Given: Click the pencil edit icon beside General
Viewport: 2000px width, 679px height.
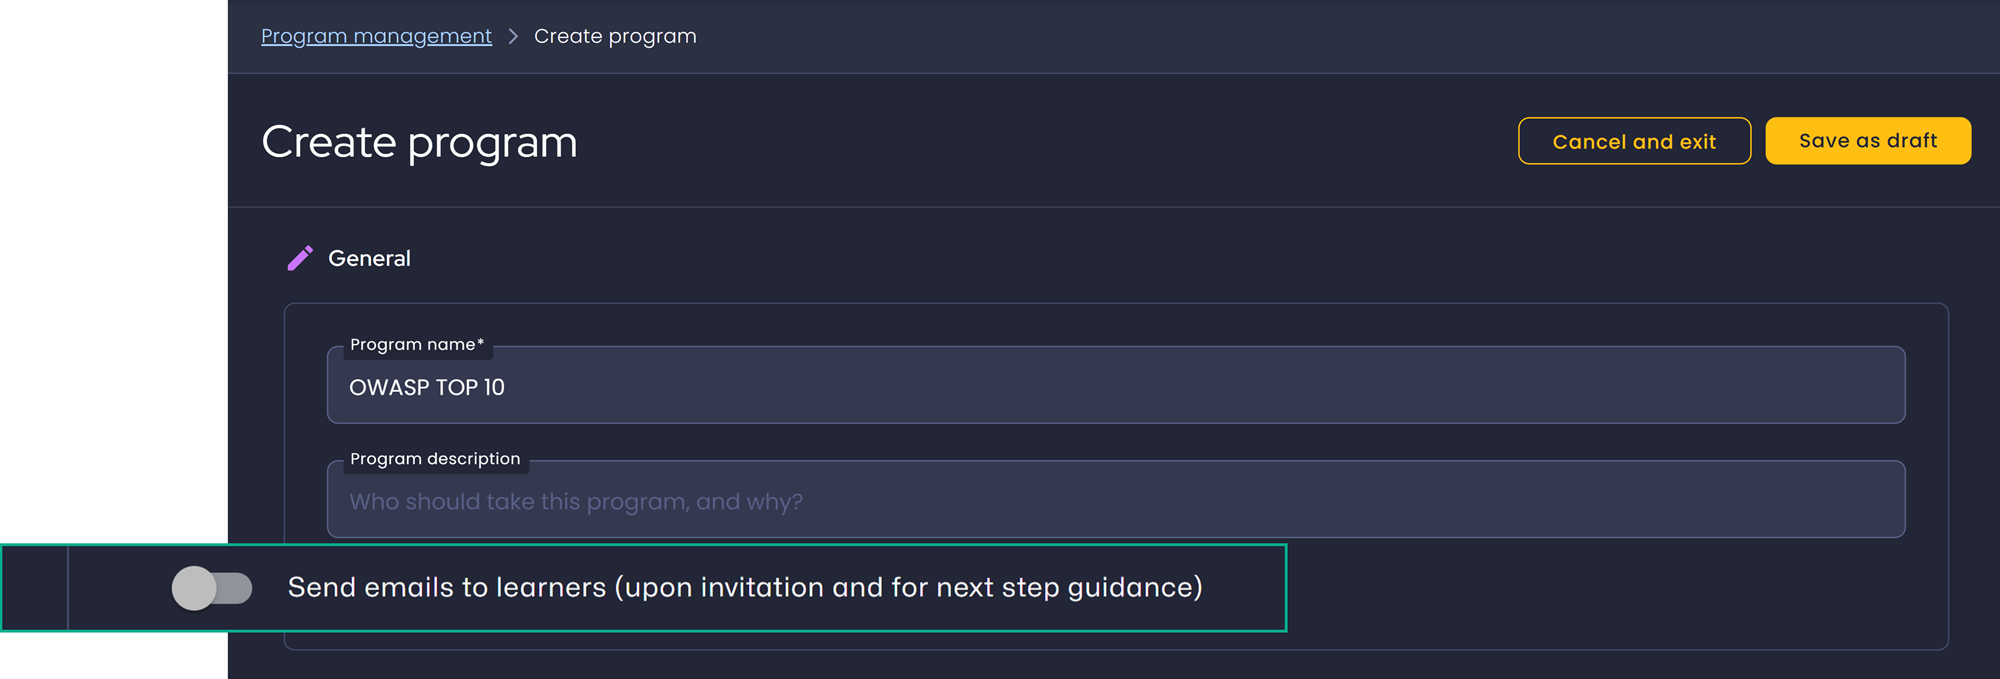Looking at the screenshot, I should coord(300,258).
